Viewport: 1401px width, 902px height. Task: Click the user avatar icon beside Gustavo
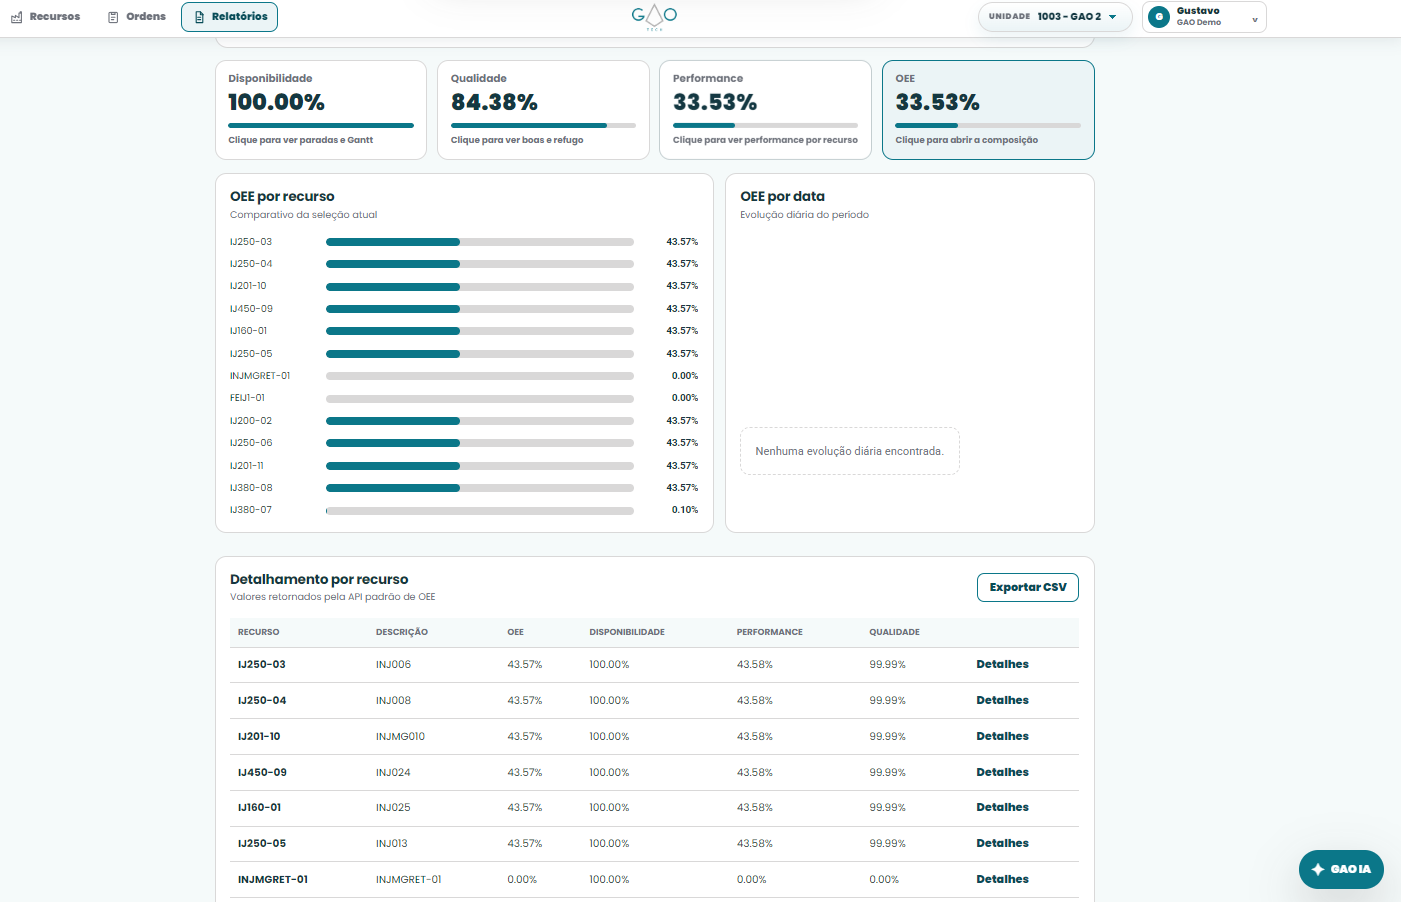(1159, 17)
